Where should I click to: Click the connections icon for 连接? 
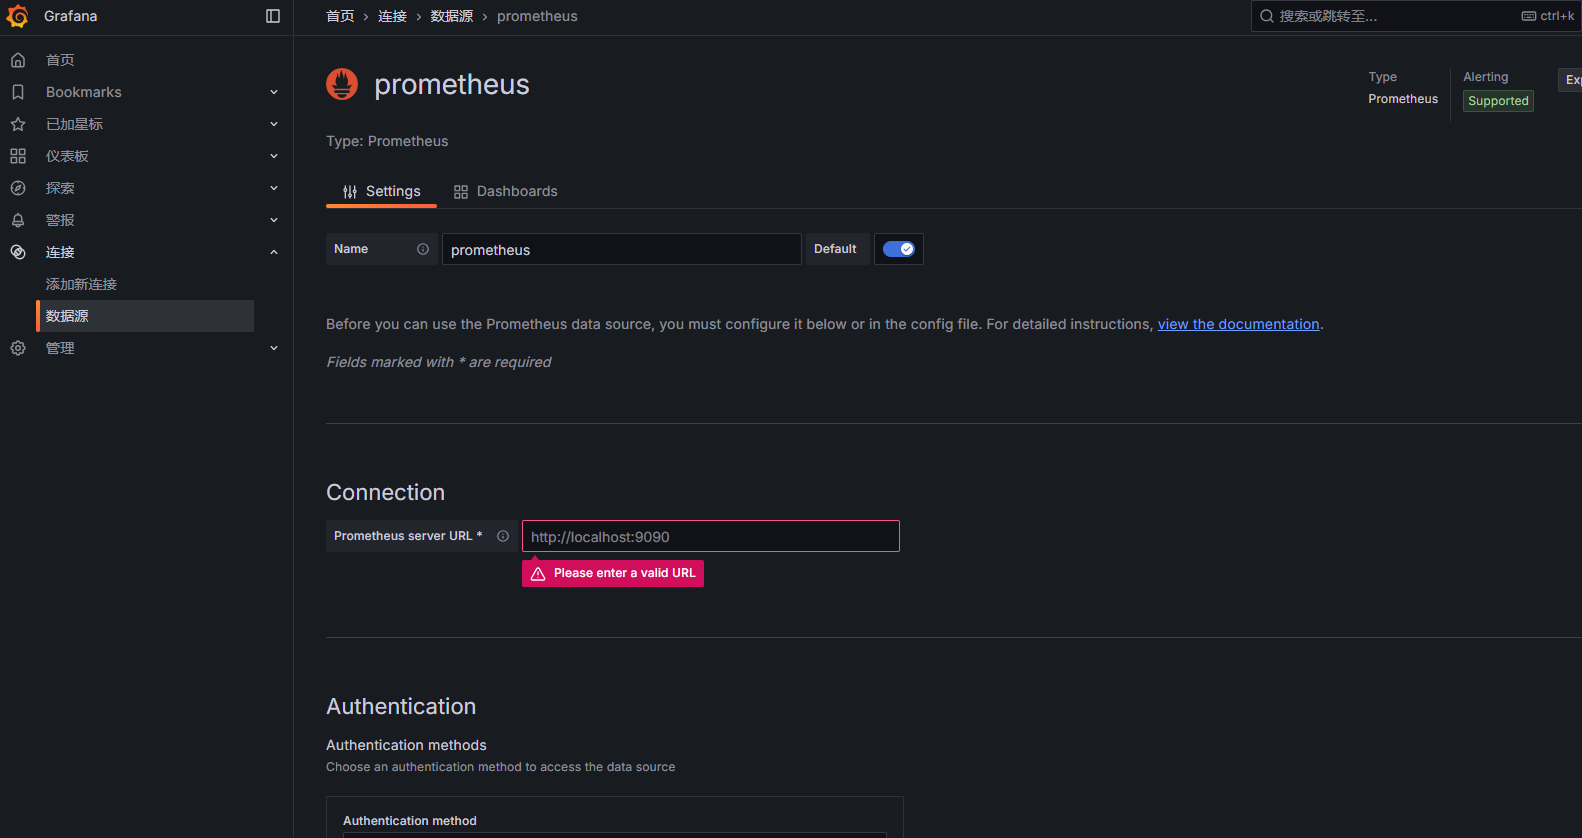coord(18,252)
